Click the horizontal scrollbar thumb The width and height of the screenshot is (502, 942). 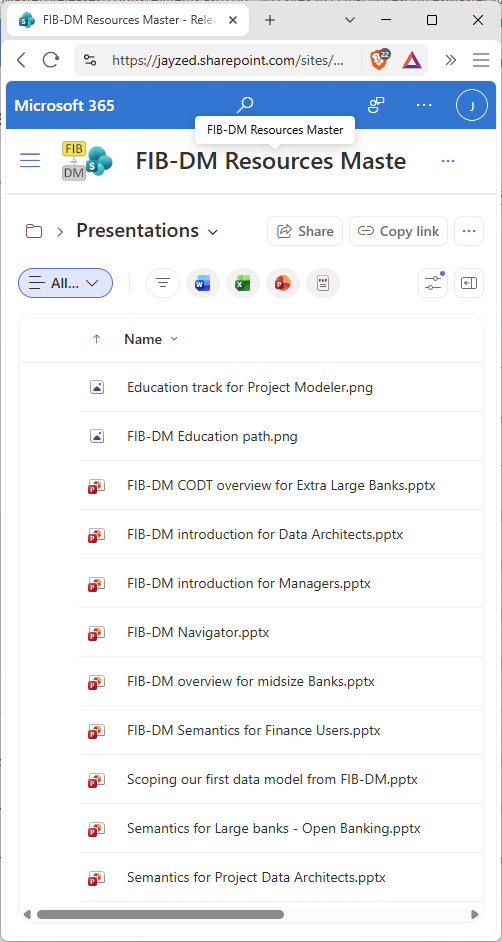160,915
